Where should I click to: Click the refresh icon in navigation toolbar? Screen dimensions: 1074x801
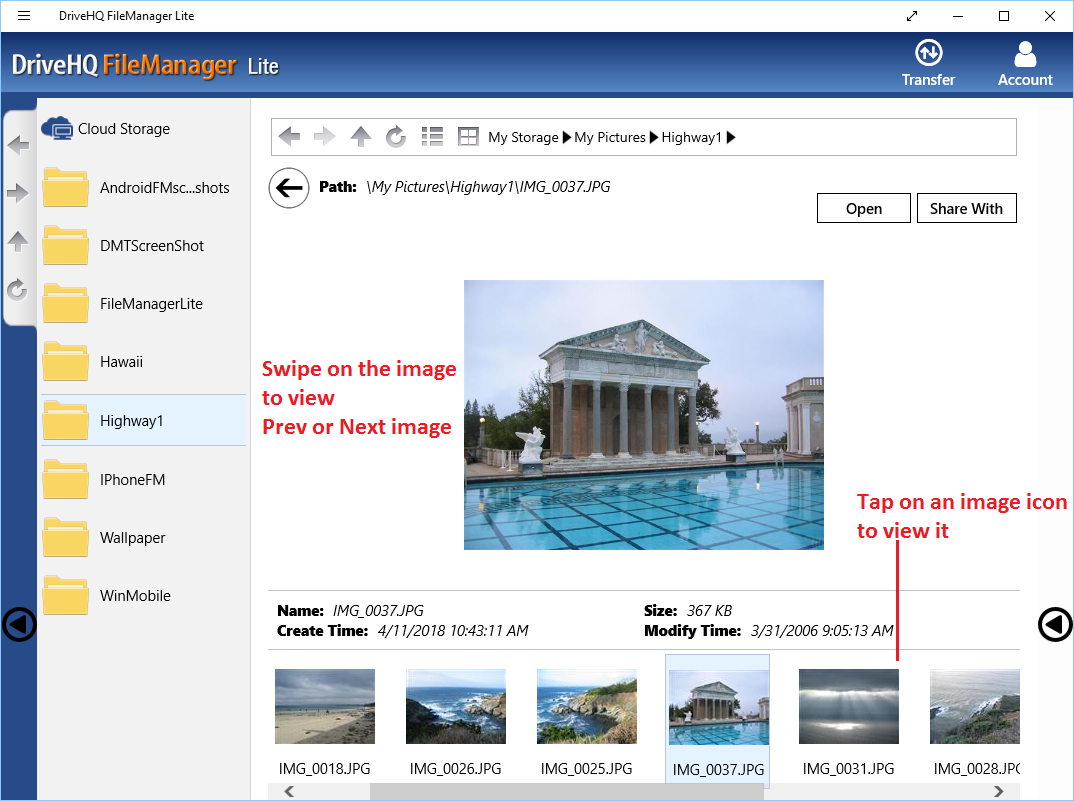[x=396, y=137]
